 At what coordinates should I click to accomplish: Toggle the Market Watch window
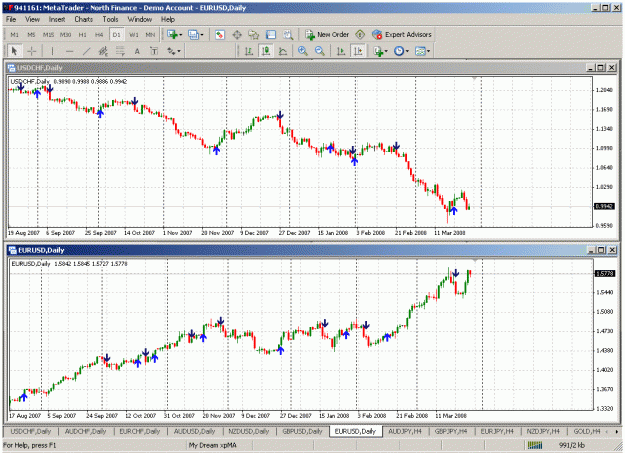coord(220,35)
